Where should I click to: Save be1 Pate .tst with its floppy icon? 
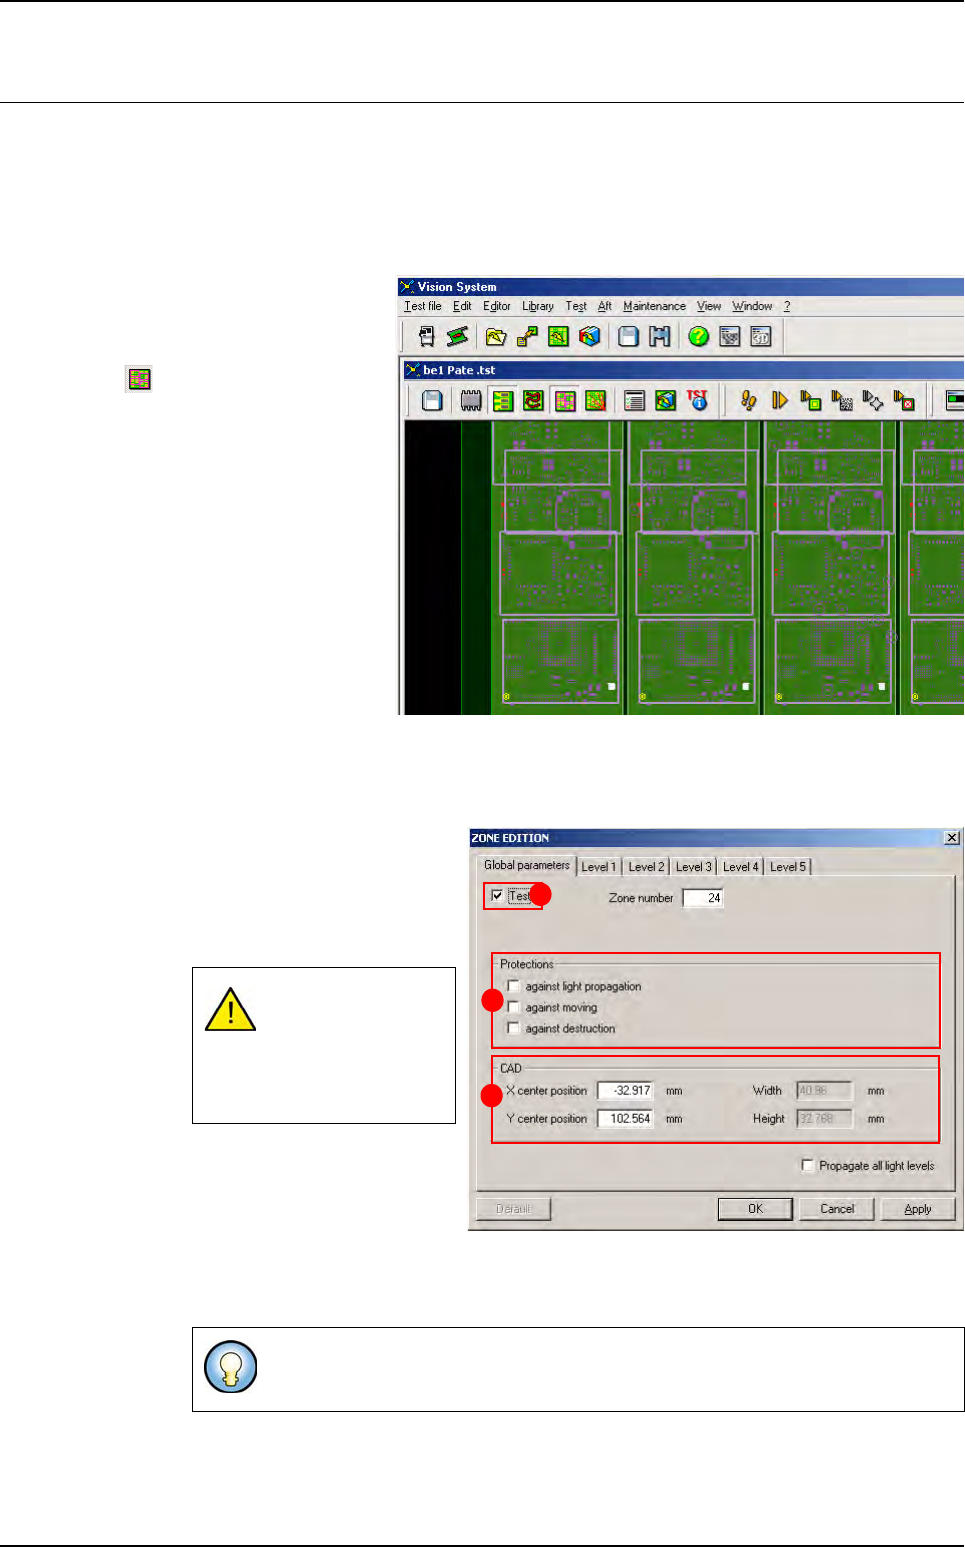click(x=432, y=401)
